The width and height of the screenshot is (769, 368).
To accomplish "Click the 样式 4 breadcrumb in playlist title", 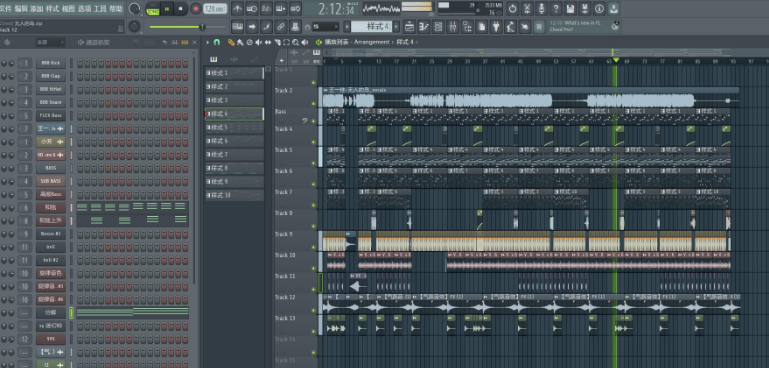I will pos(405,42).
